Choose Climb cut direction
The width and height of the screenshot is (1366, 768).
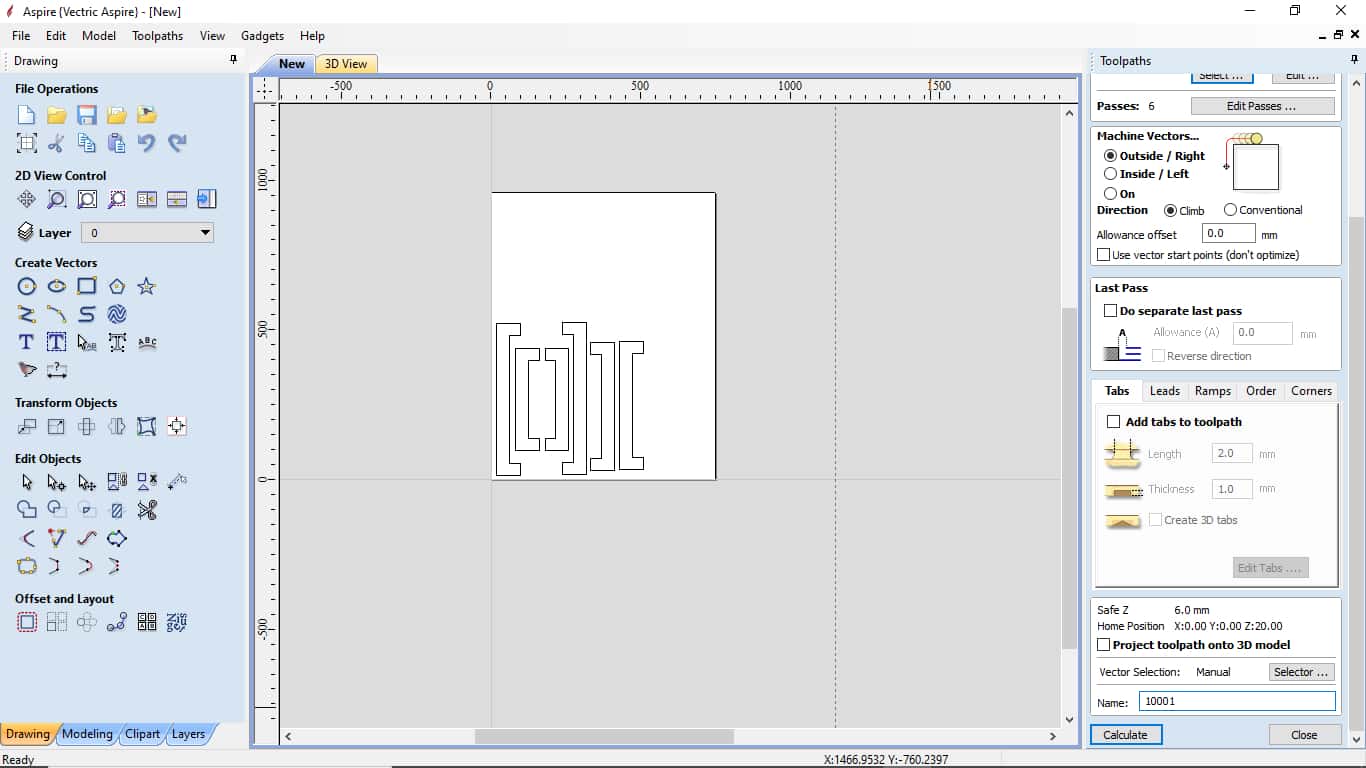coord(1170,210)
